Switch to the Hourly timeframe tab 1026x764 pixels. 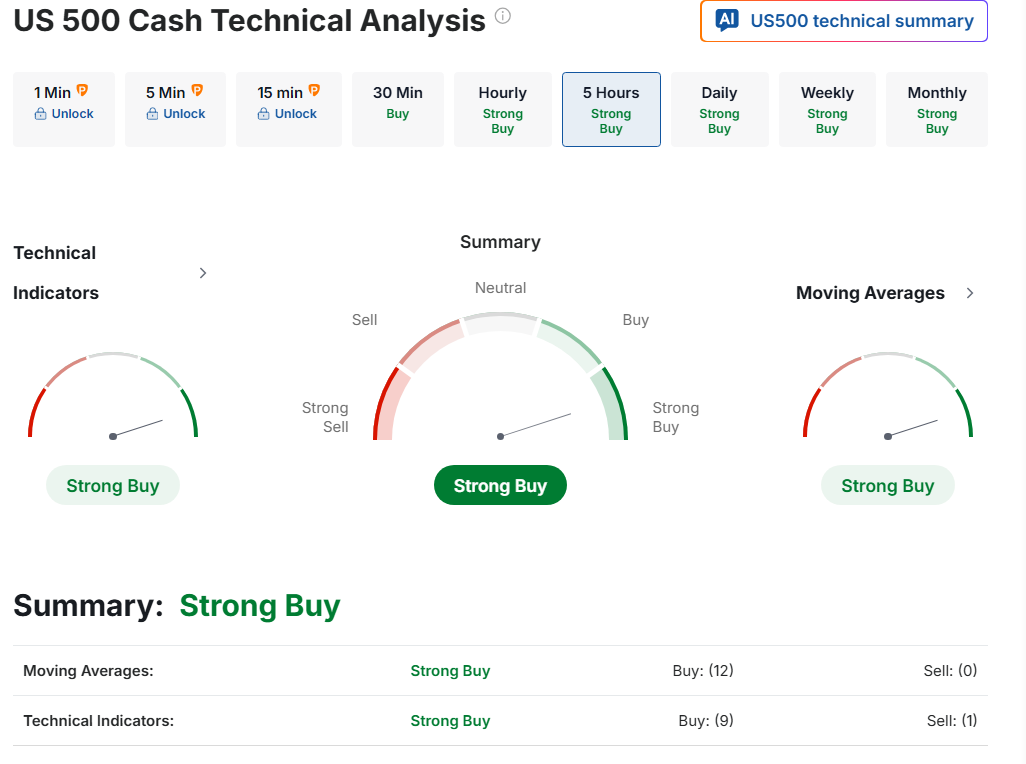[x=502, y=109]
